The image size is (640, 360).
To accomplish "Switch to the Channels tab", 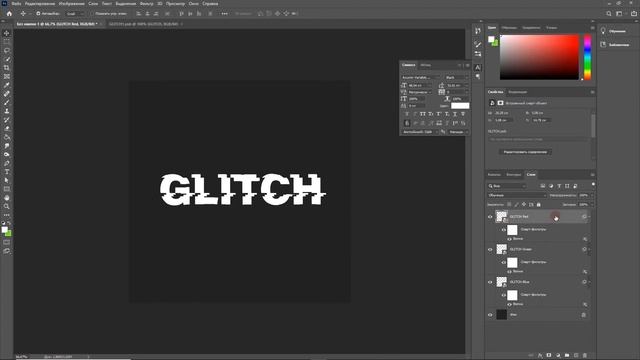I will point(494,175).
